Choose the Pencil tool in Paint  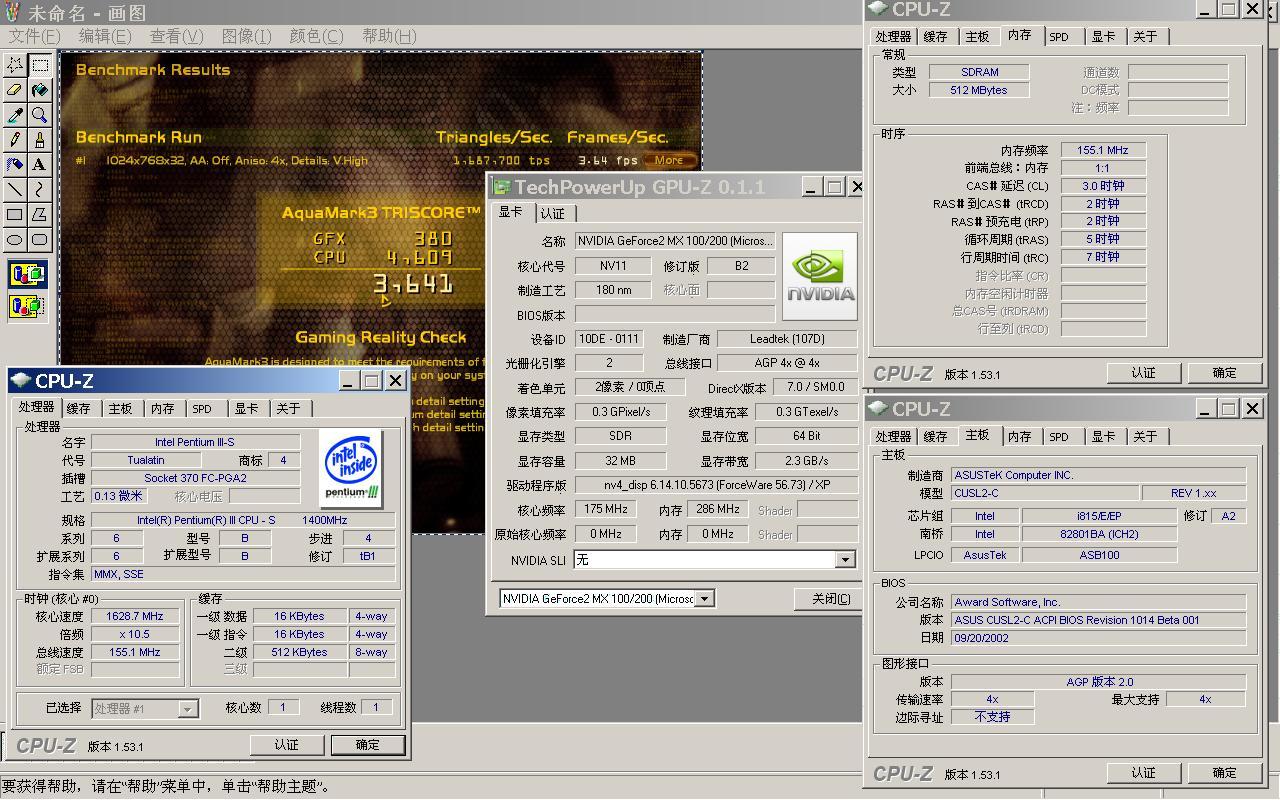click(x=15, y=140)
